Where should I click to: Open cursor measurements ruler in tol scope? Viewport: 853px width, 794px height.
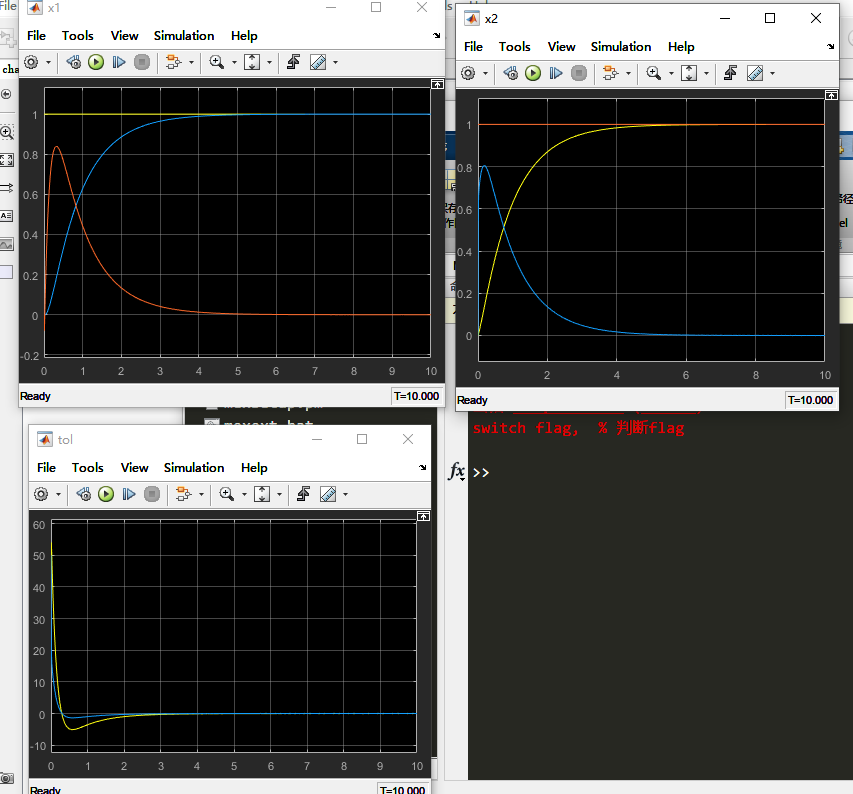(x=328, y=494)
